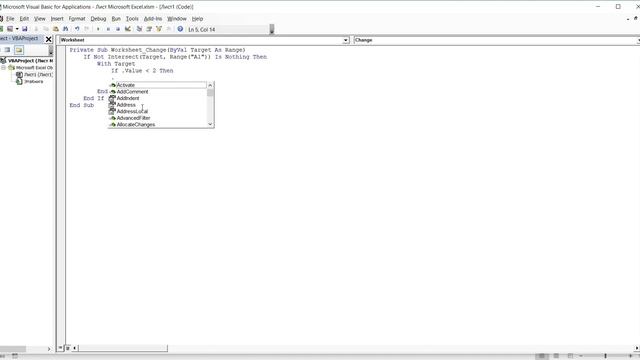Open the Window menu
Screen dimensions: 640x360
(177, 19)
